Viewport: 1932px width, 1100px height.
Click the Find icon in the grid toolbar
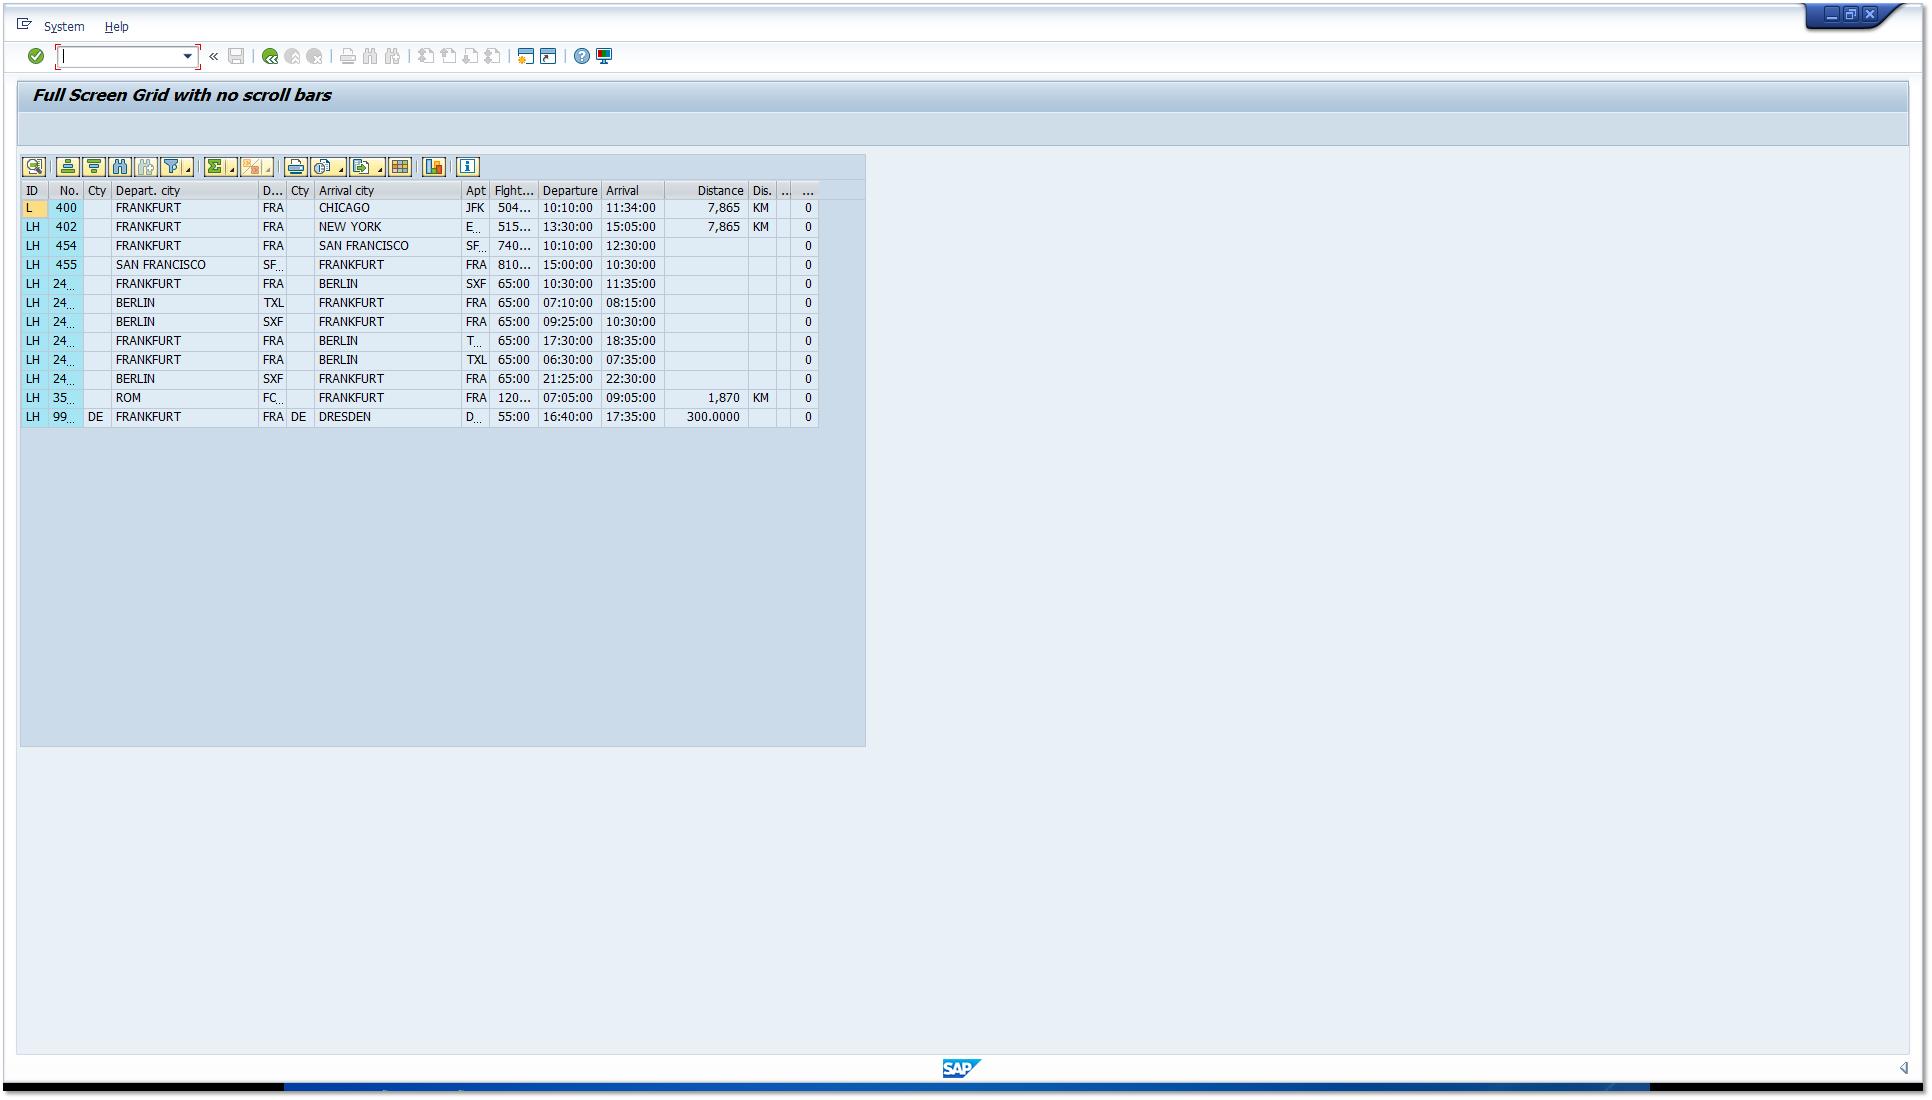[119, 167]
